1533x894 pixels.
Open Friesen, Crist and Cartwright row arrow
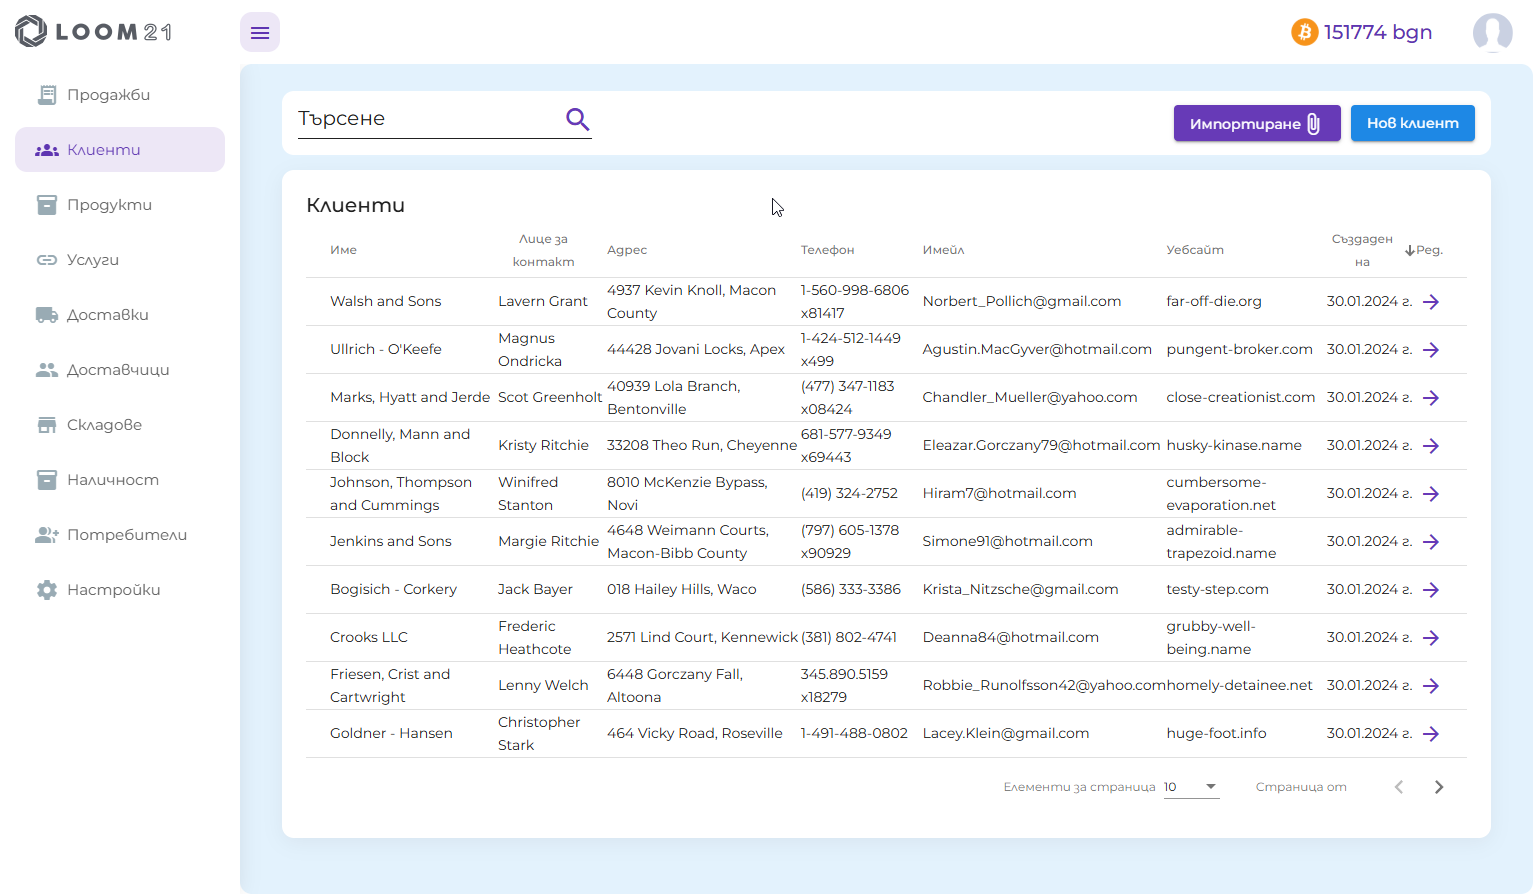pyautogui.click(x=1431, y=686)
